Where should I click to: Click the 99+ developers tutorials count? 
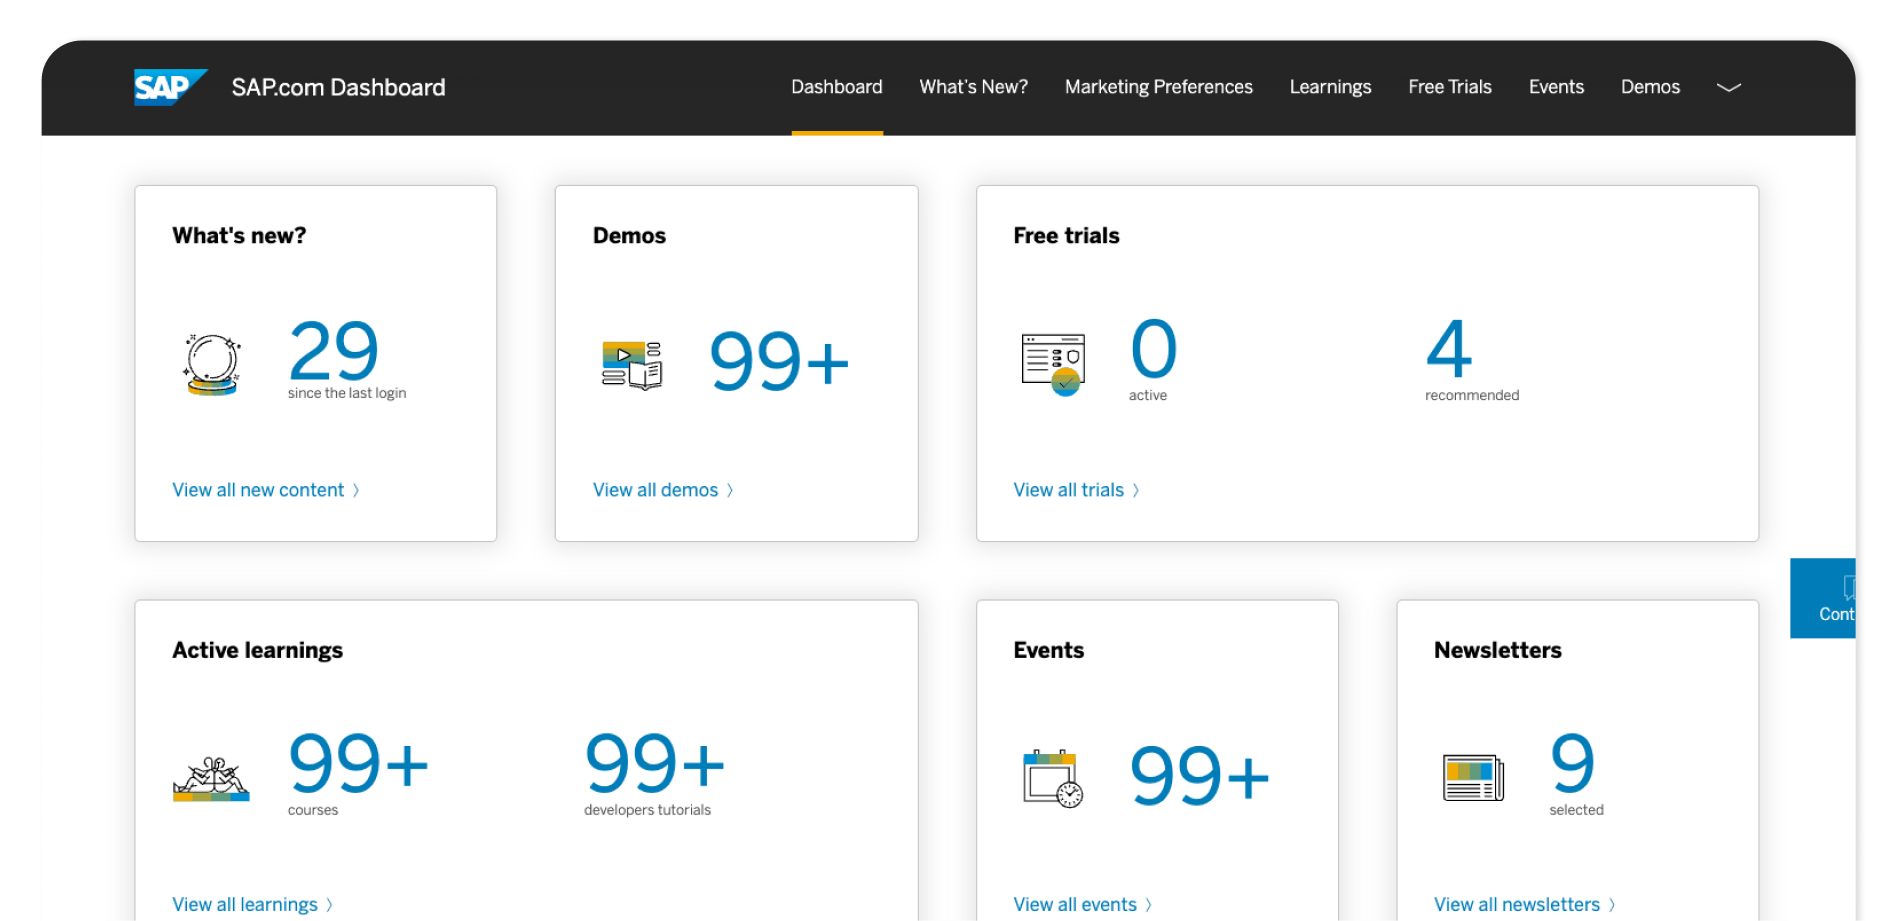pyautogui.click(x=655, y=764)
